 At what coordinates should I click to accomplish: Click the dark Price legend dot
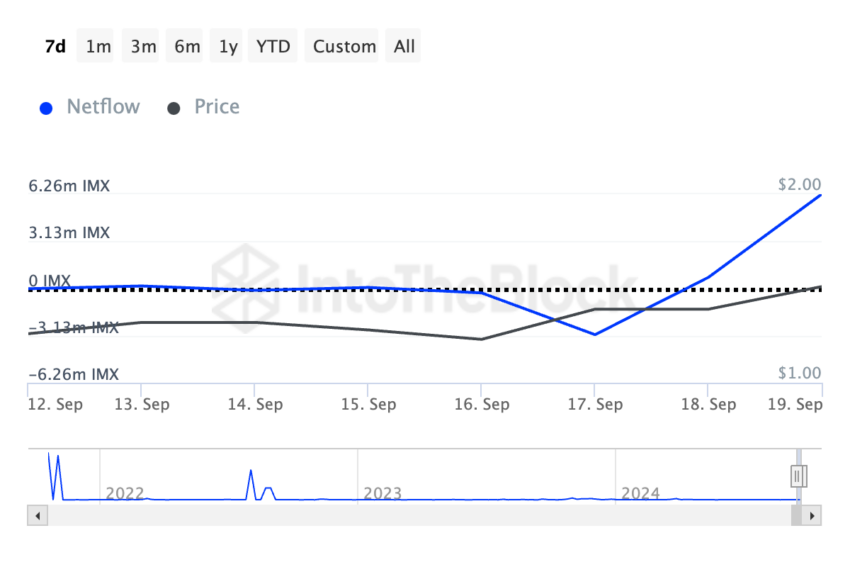(x=174, y=108)
